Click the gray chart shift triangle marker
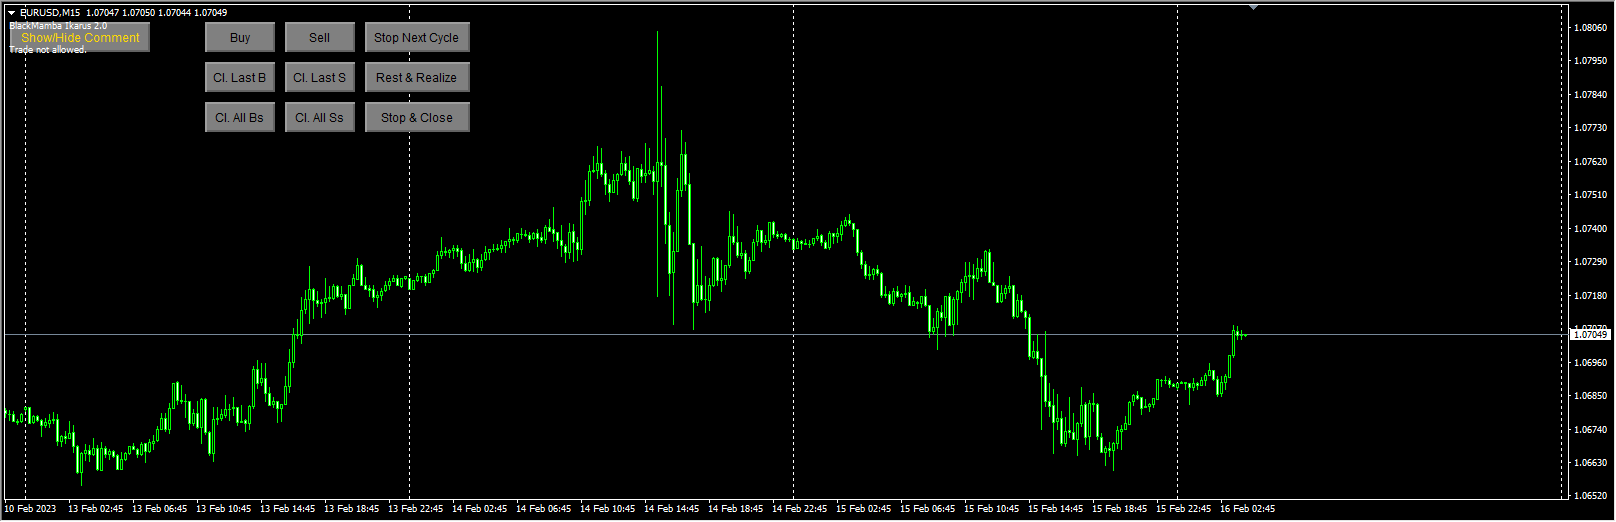Image resolution: width=1616 pixels, height=522 pixels. click(1253, 7)
